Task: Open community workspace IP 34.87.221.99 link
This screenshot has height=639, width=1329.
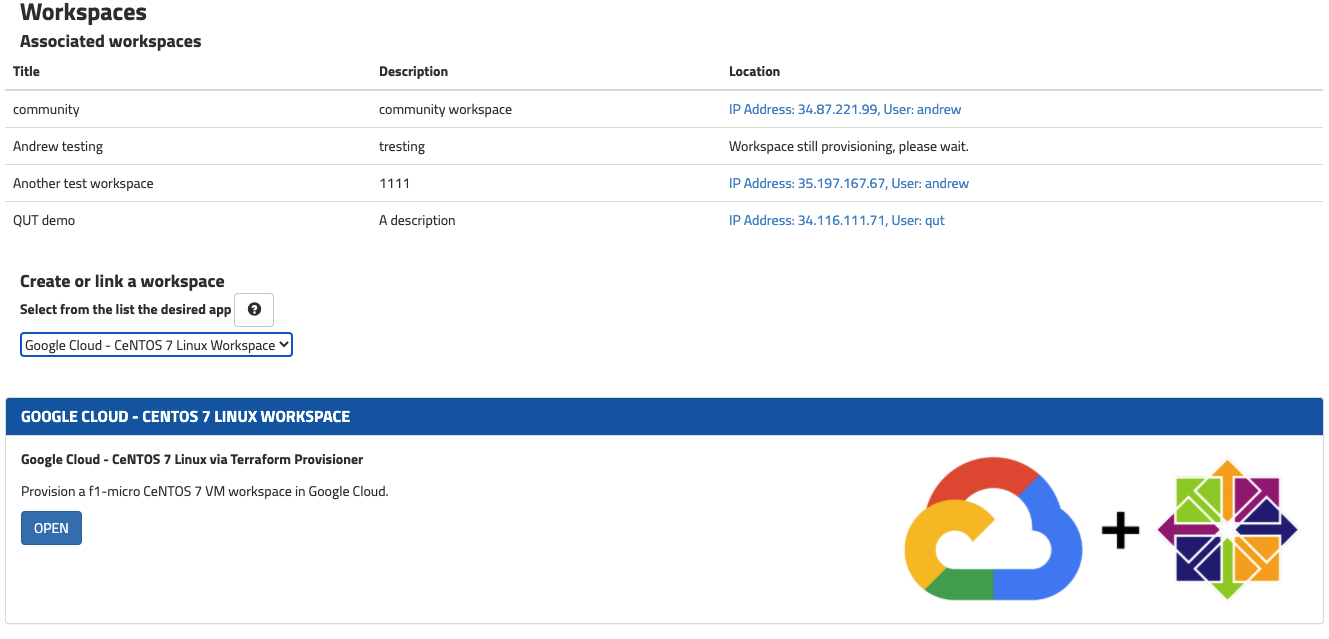Action: (x=845, y=109)
